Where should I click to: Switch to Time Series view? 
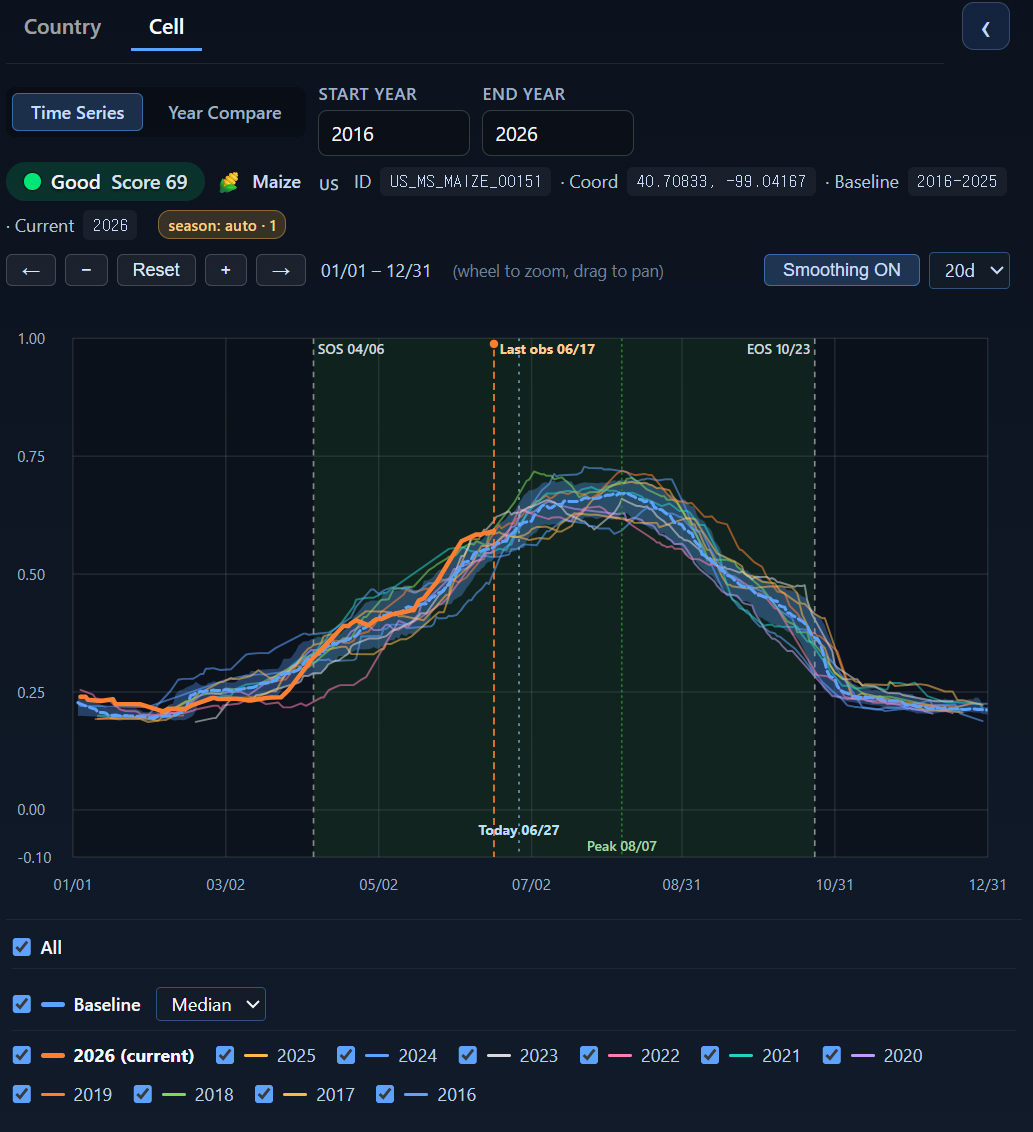coord(77,113)
